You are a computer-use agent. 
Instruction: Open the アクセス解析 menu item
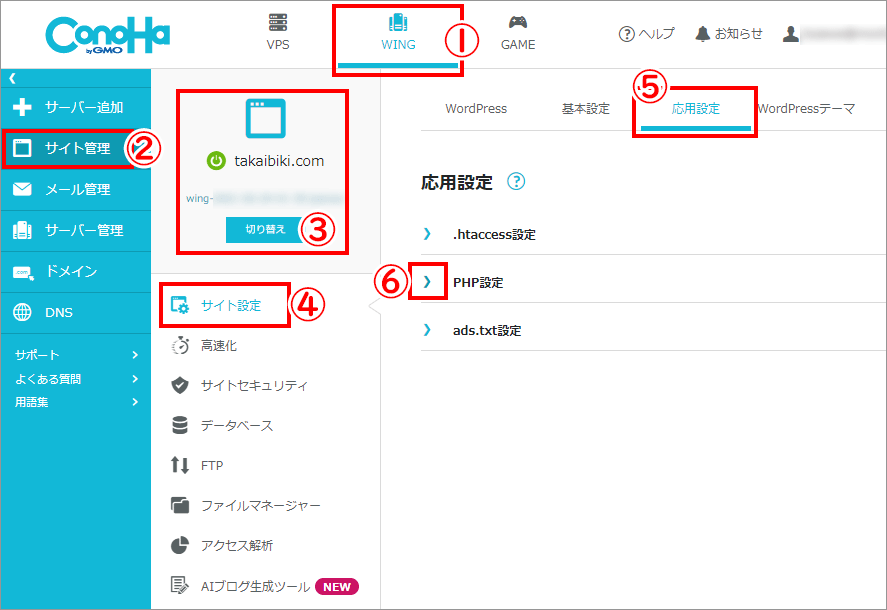237,545
